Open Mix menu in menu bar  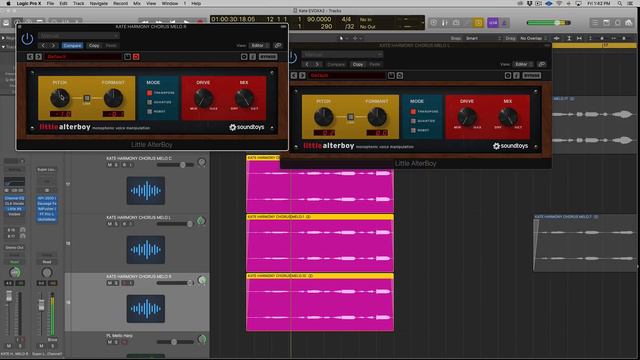137,3
